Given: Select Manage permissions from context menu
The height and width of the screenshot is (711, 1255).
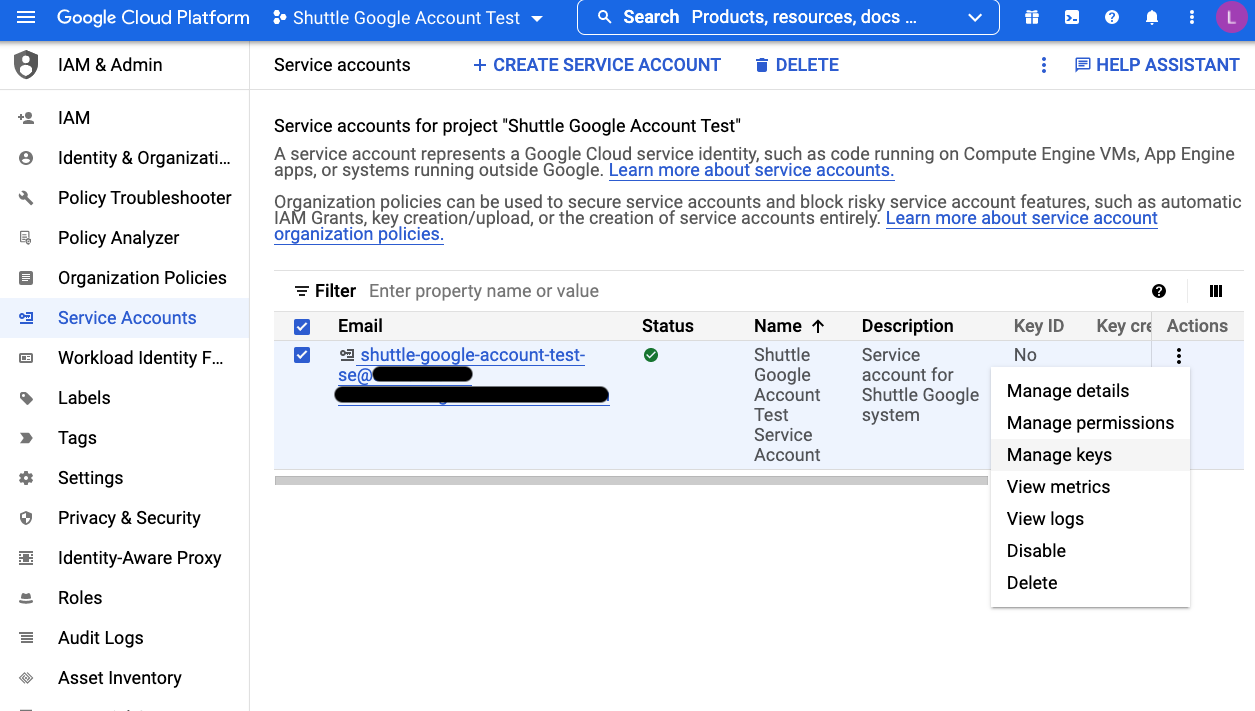Looking at the screenshot, I should click(x=1090, y=423).
